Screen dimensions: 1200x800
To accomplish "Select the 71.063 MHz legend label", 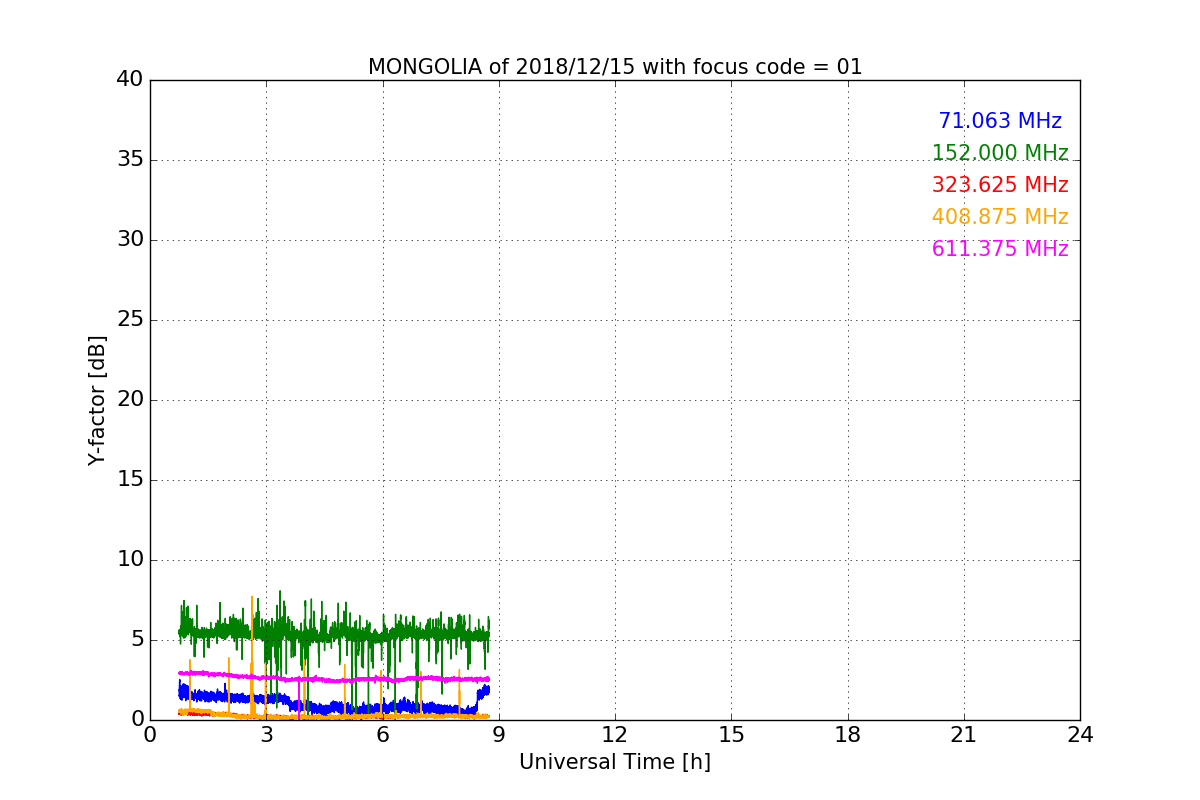I will point(1000,121).
